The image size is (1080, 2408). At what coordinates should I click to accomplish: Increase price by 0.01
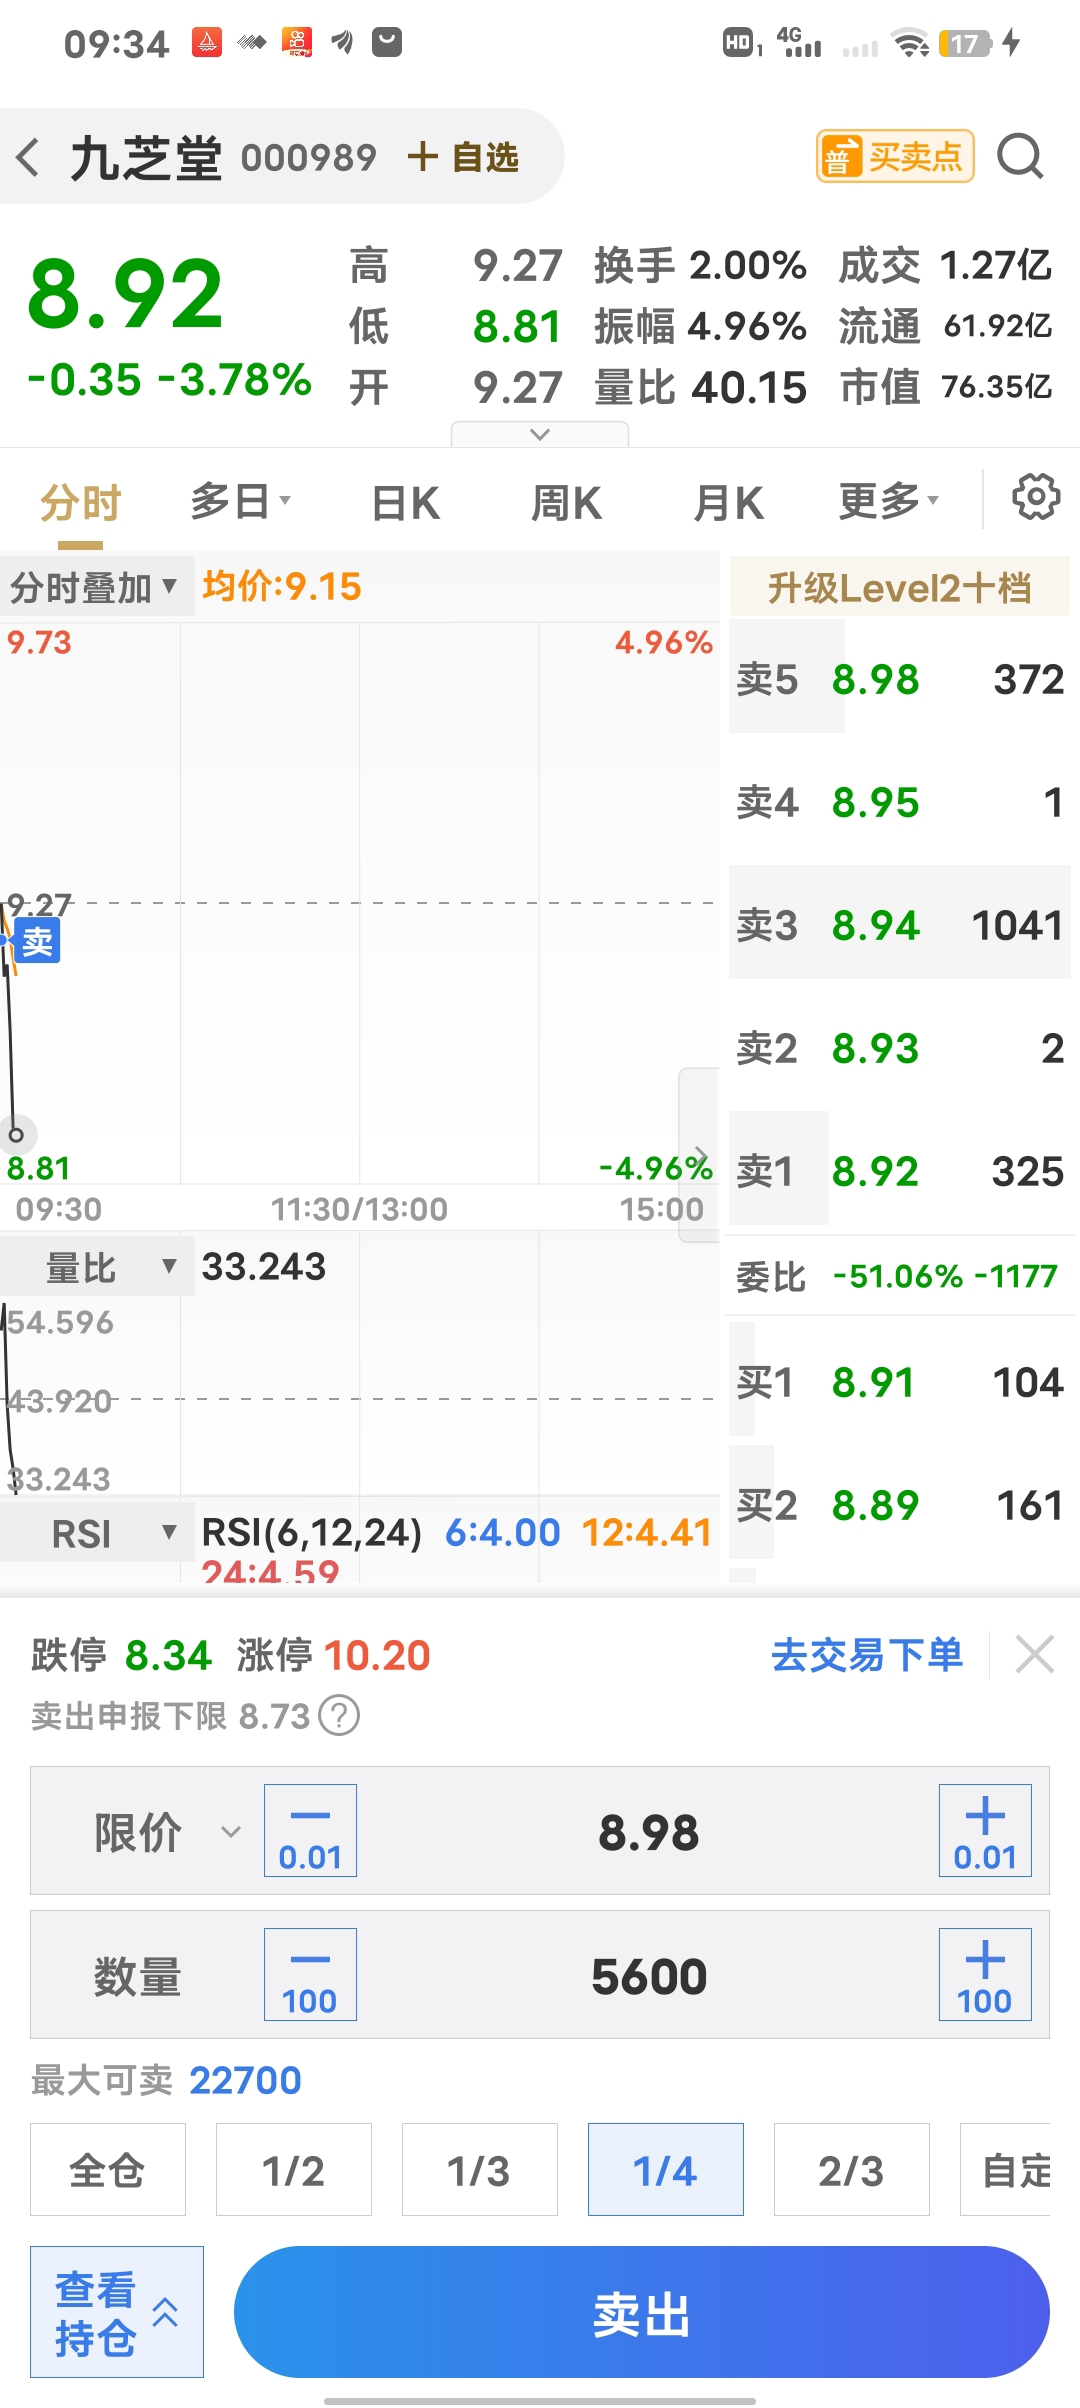click(985, 1831)
